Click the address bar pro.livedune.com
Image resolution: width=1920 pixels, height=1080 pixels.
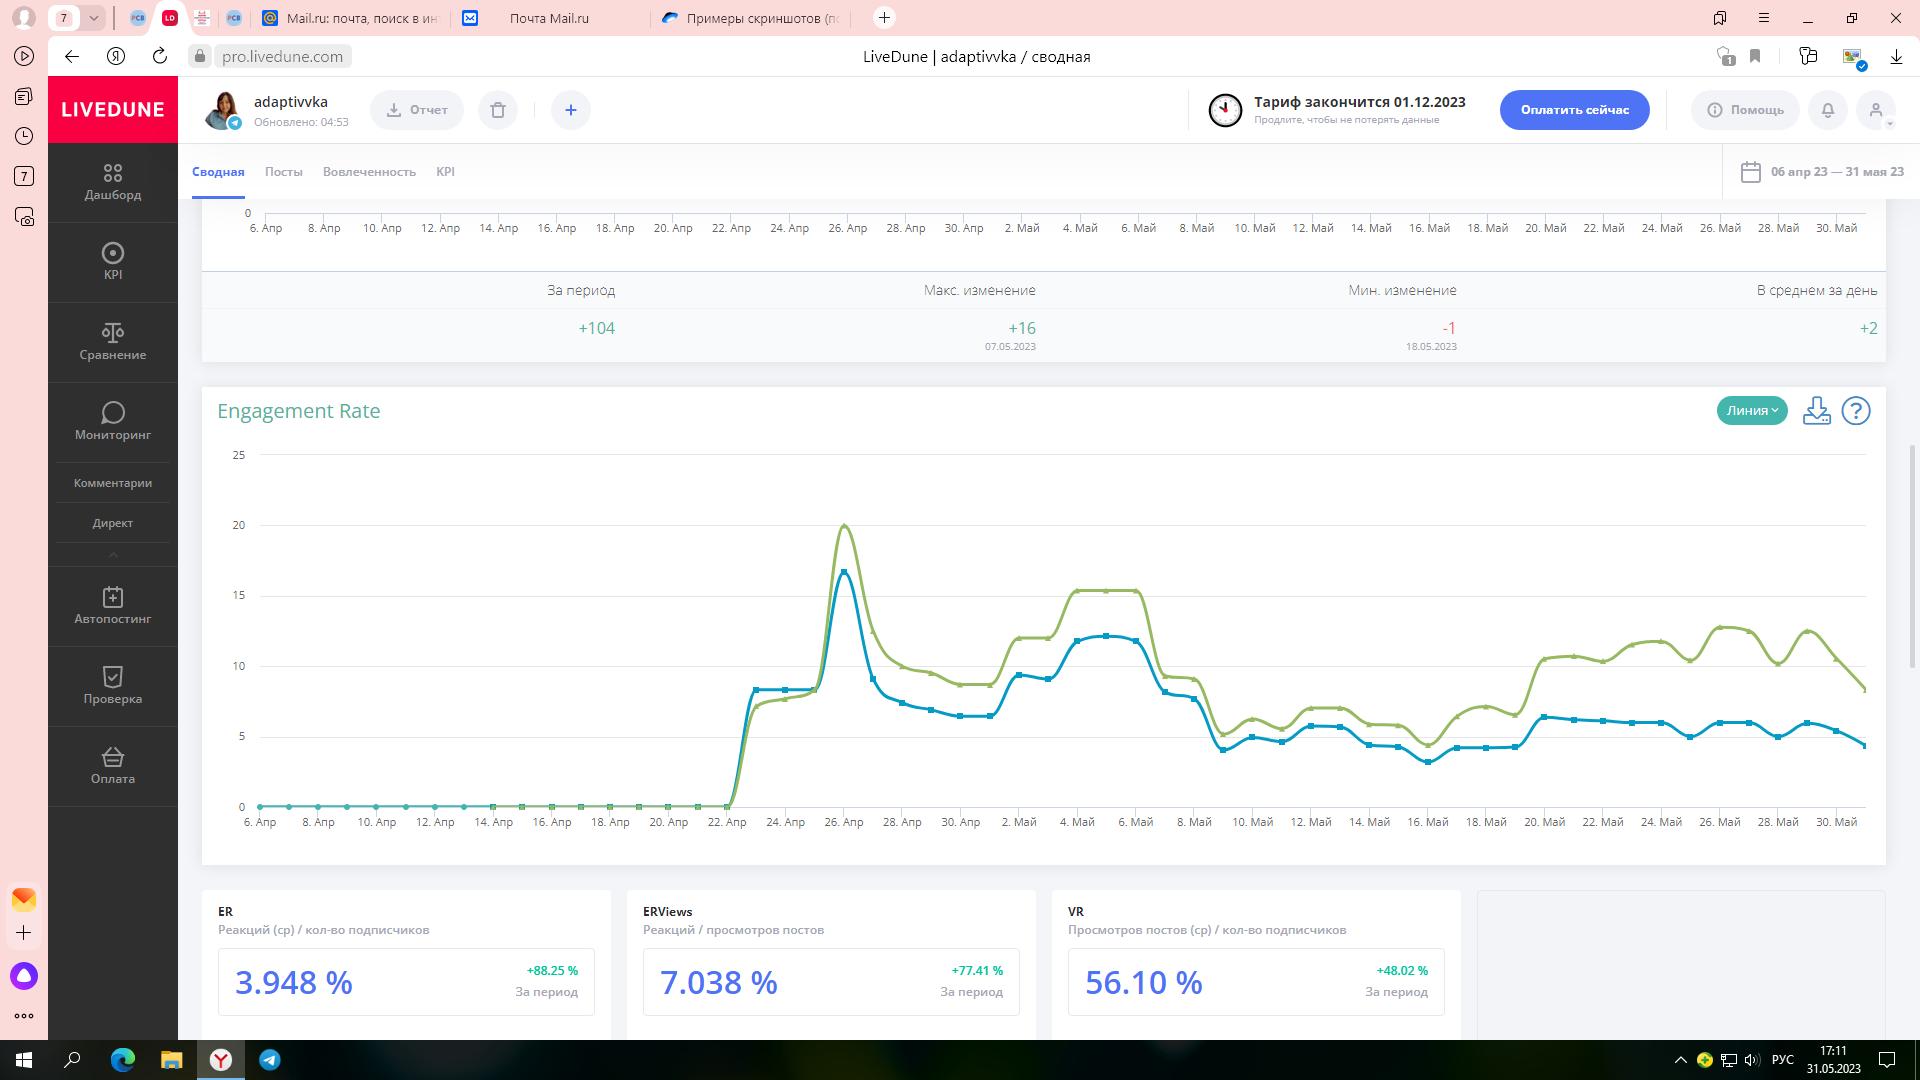pyautogui.click(x=282, y=57)
